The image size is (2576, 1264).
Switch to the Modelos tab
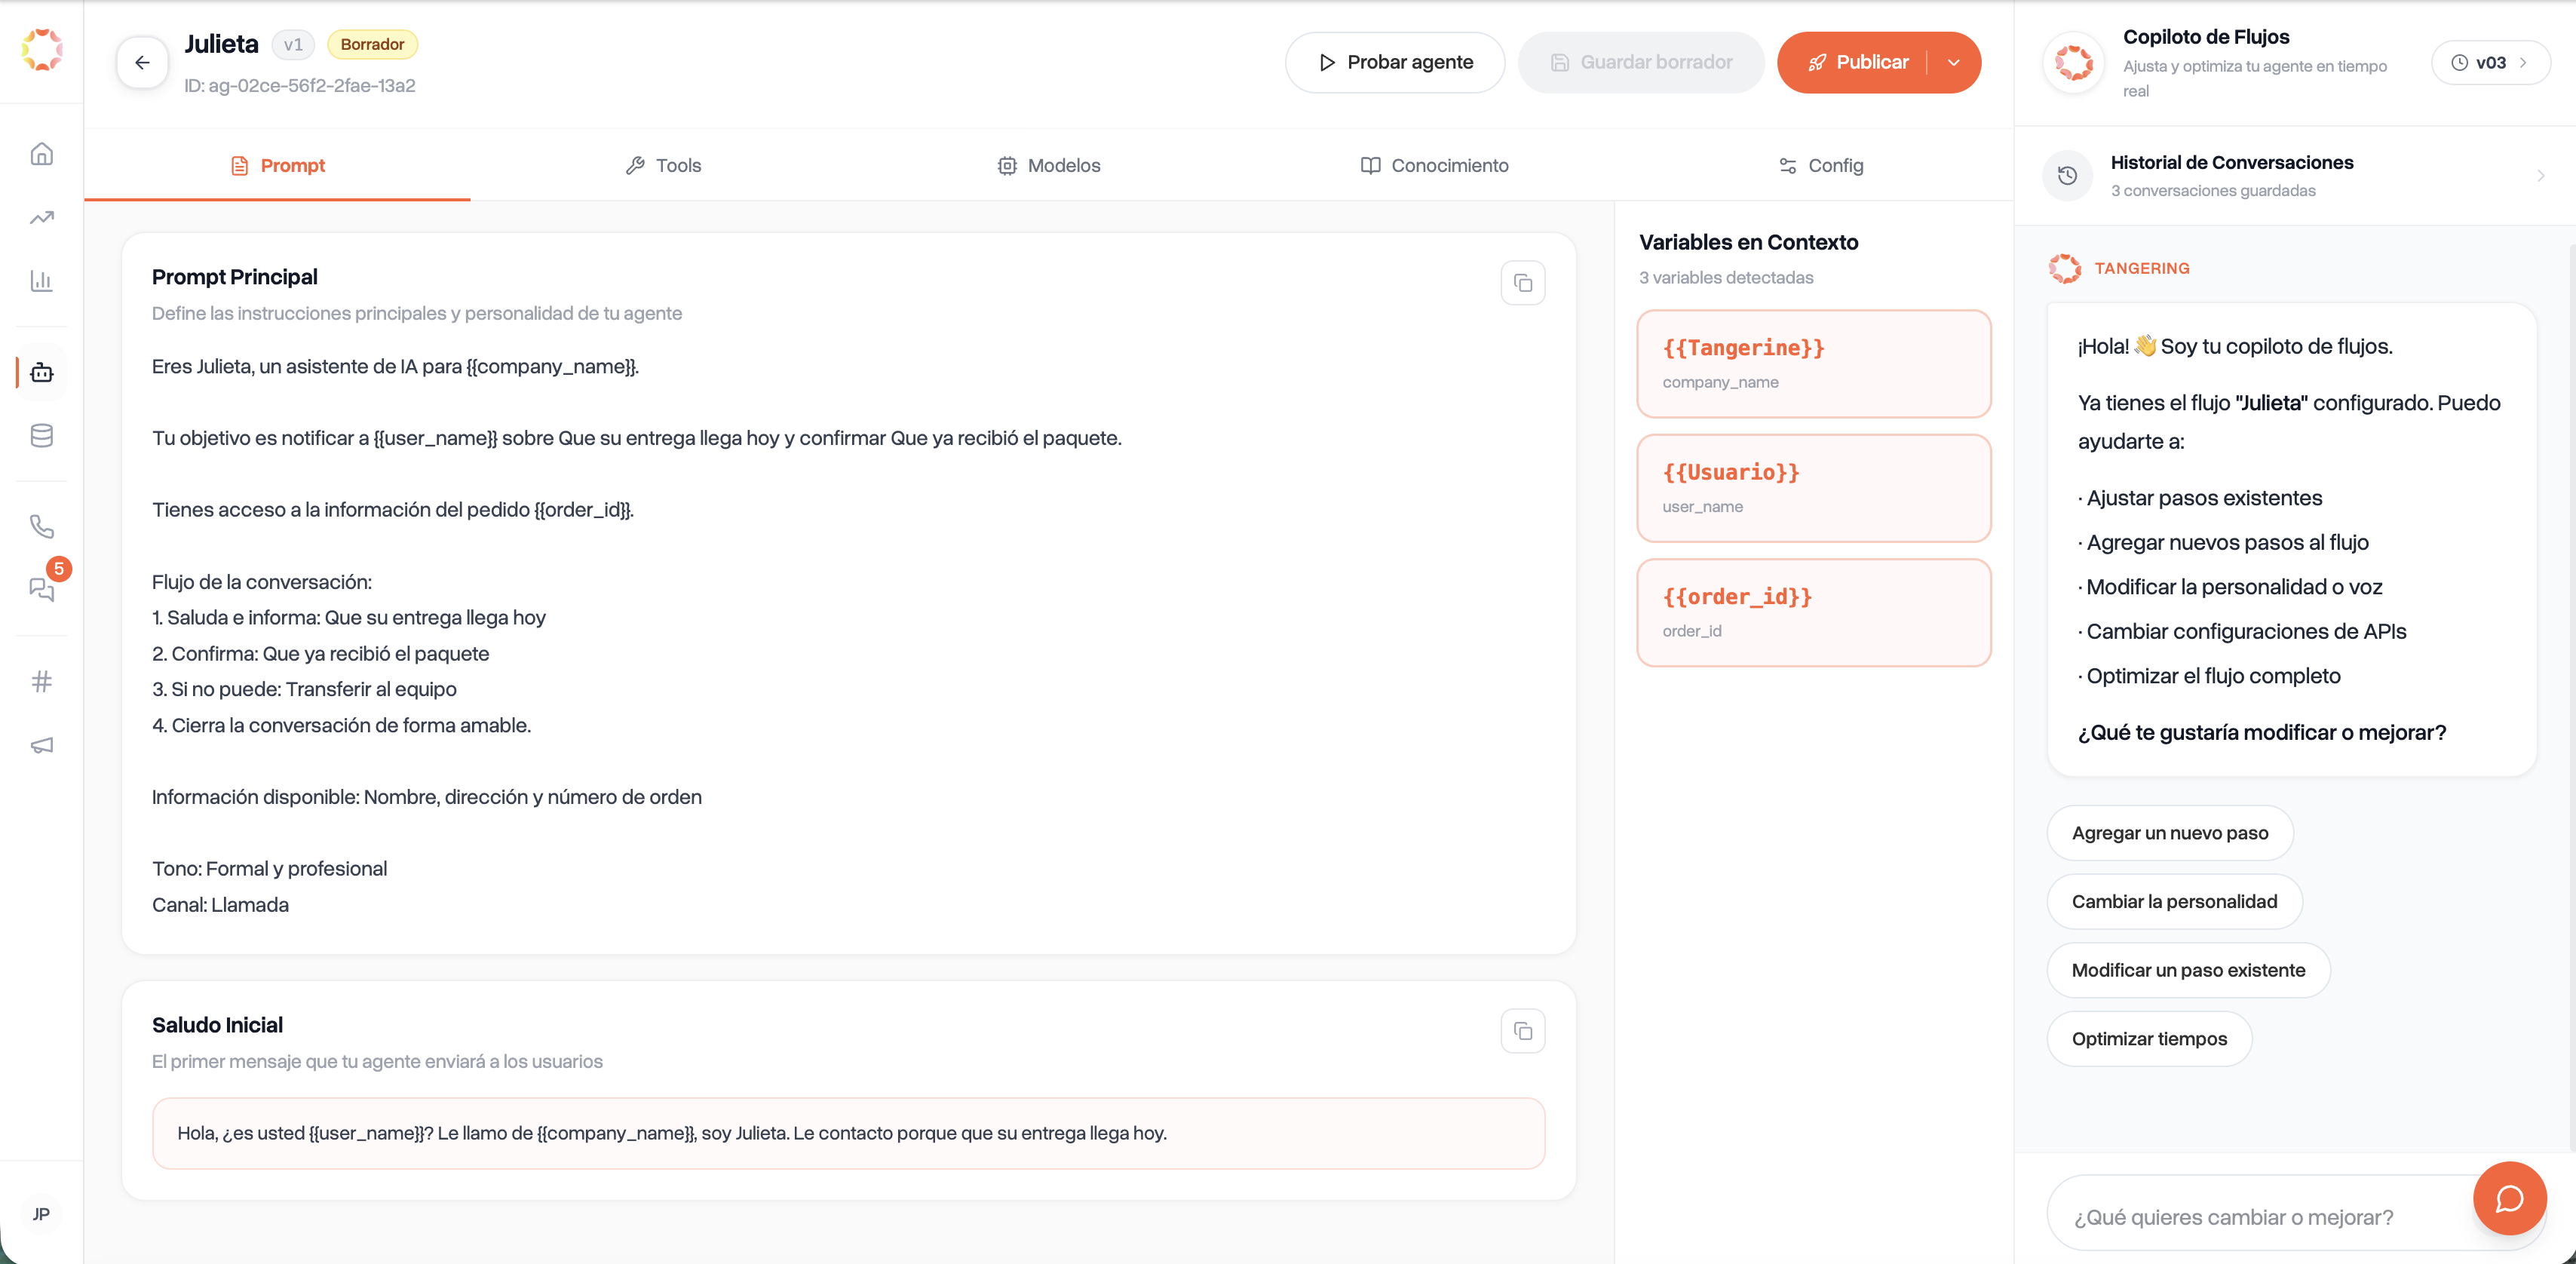click(1048, 165)
